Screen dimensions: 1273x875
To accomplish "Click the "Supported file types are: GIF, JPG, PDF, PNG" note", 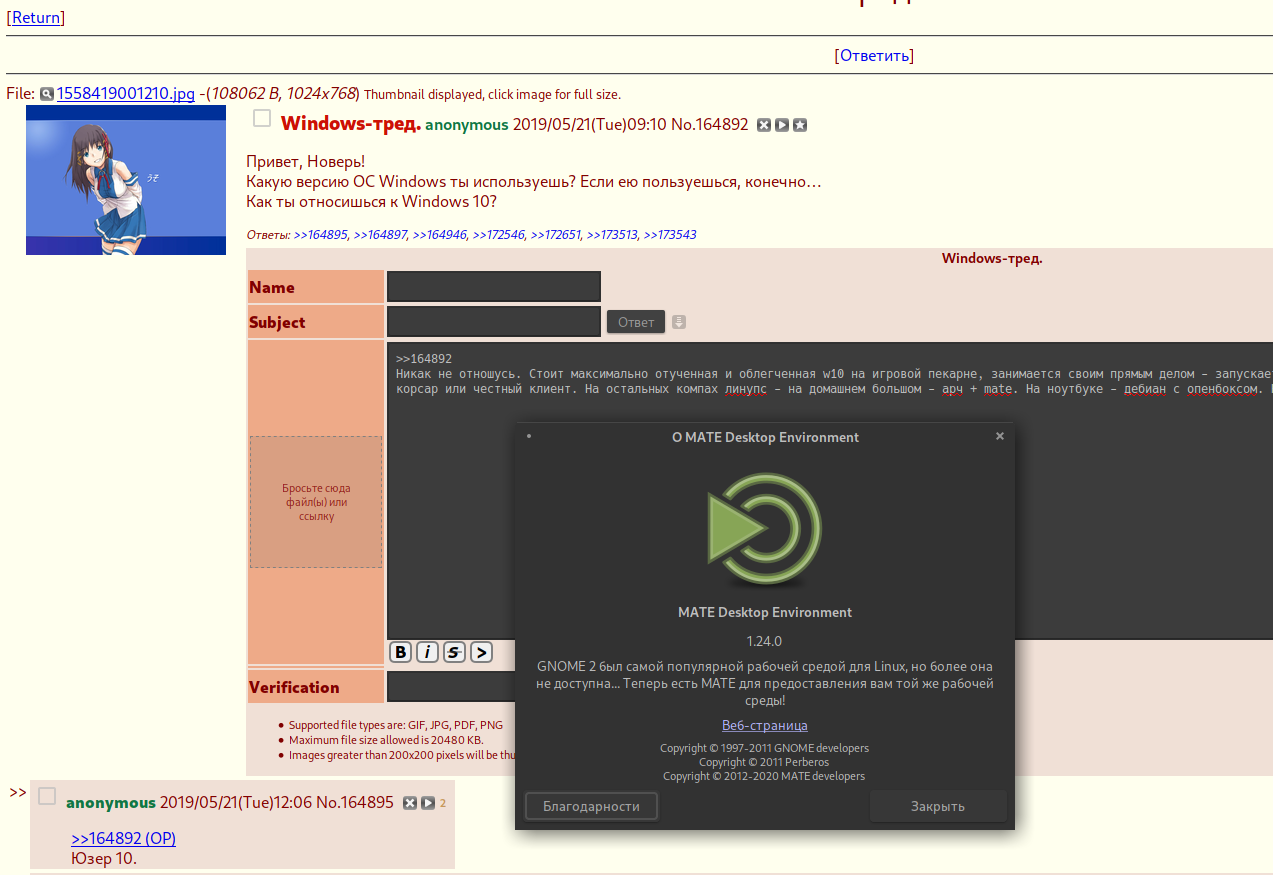I will pyautogui.click(x=396, y=725).
